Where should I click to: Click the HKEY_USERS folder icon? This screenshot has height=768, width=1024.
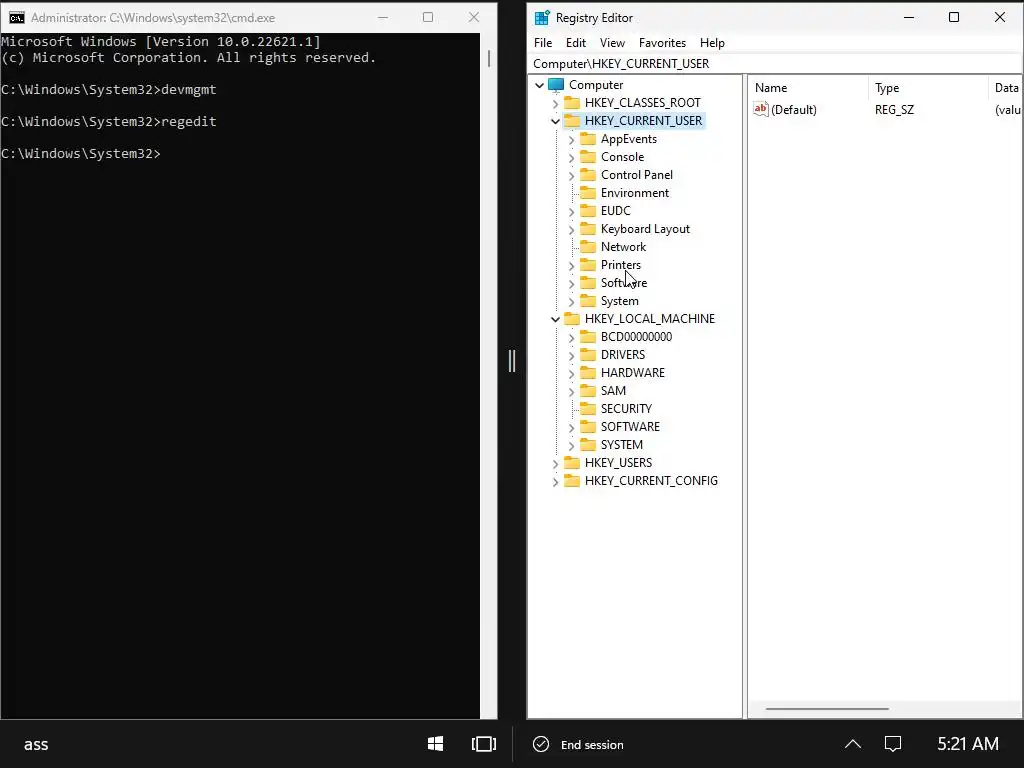572,462
